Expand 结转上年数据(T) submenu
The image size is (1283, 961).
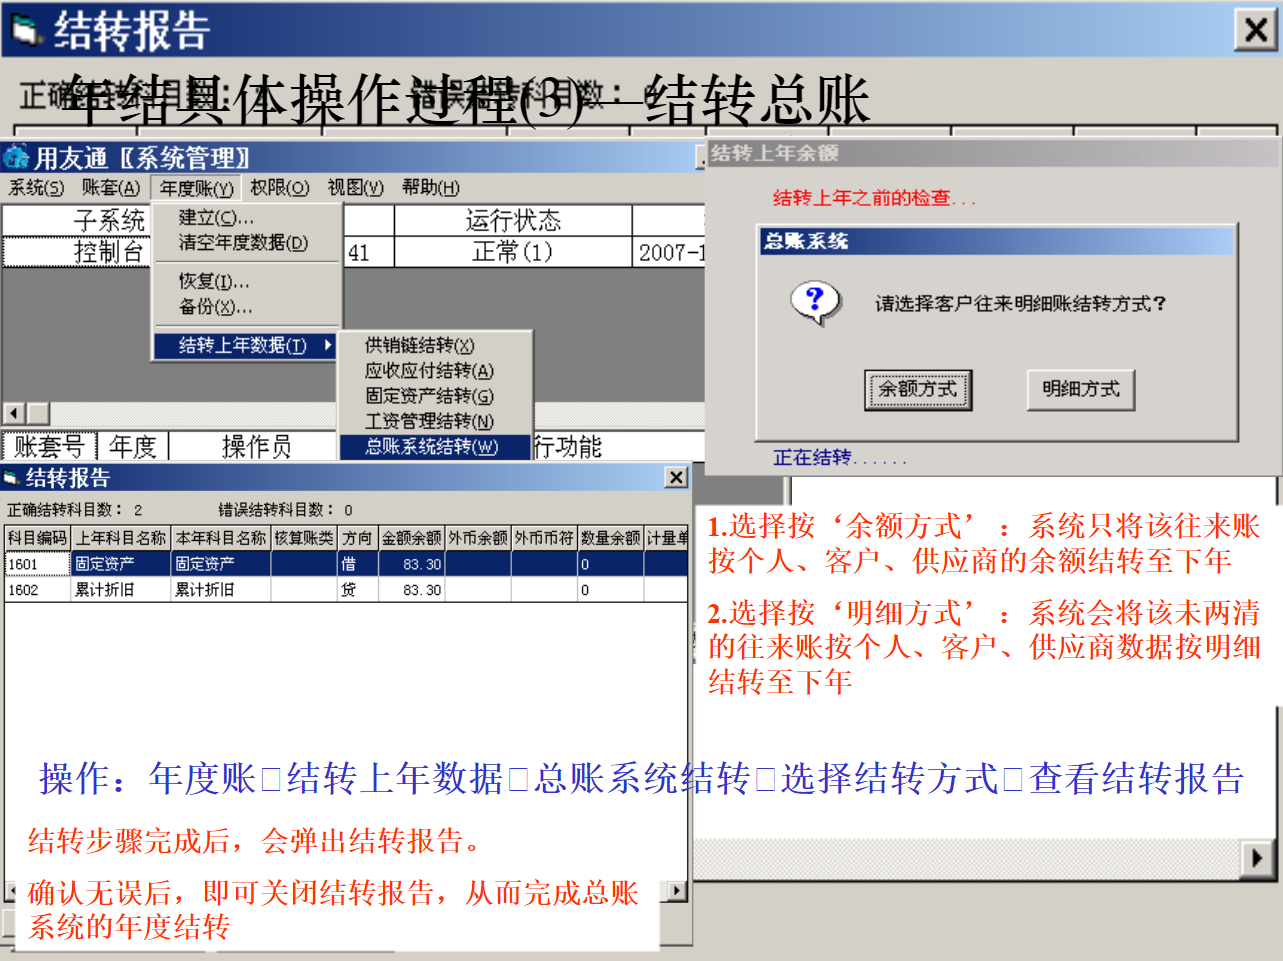(244, 345)
